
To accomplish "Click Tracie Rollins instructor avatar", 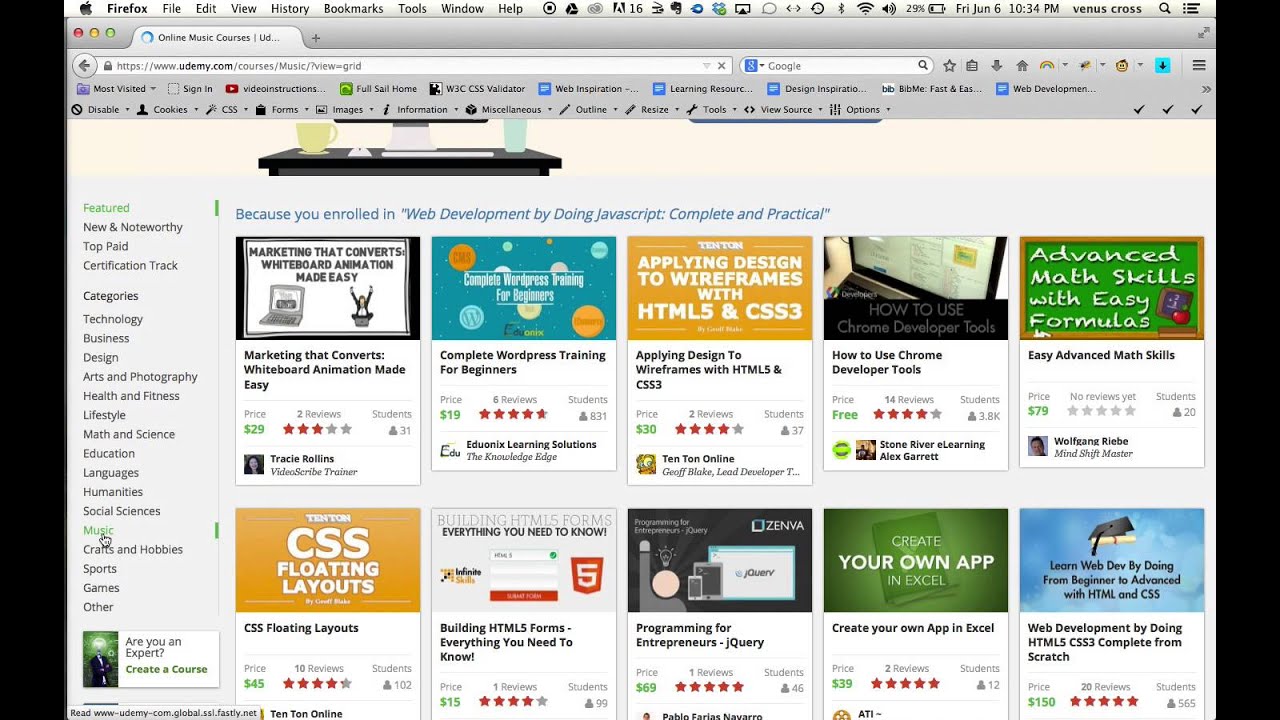I will pyautogui.click(x=254, y=464).
